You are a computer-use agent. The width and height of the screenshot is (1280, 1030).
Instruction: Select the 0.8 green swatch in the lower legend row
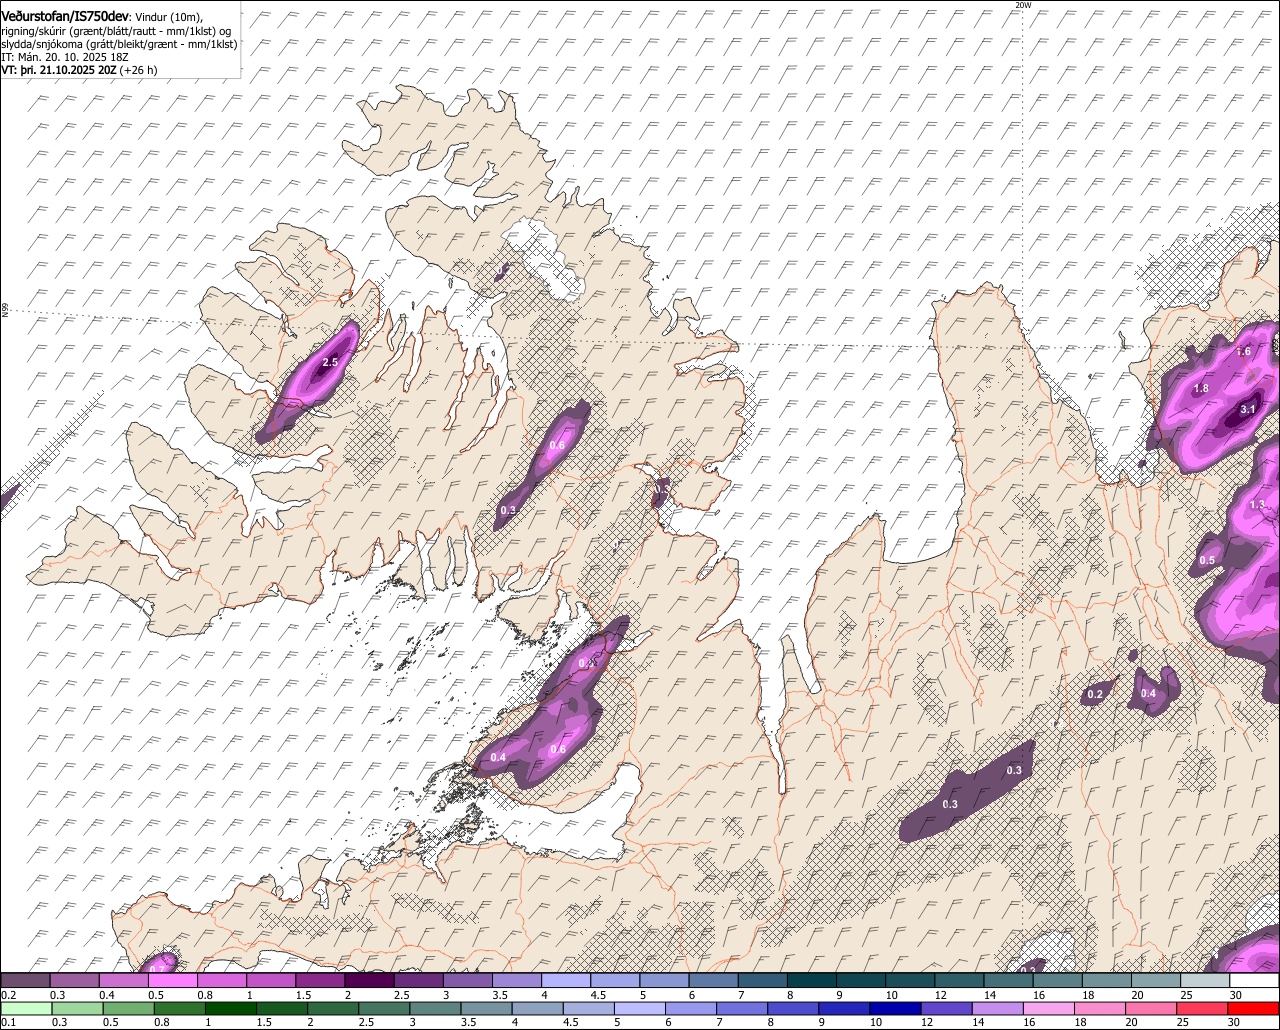pyautogui.click(x=179, y=1009)
